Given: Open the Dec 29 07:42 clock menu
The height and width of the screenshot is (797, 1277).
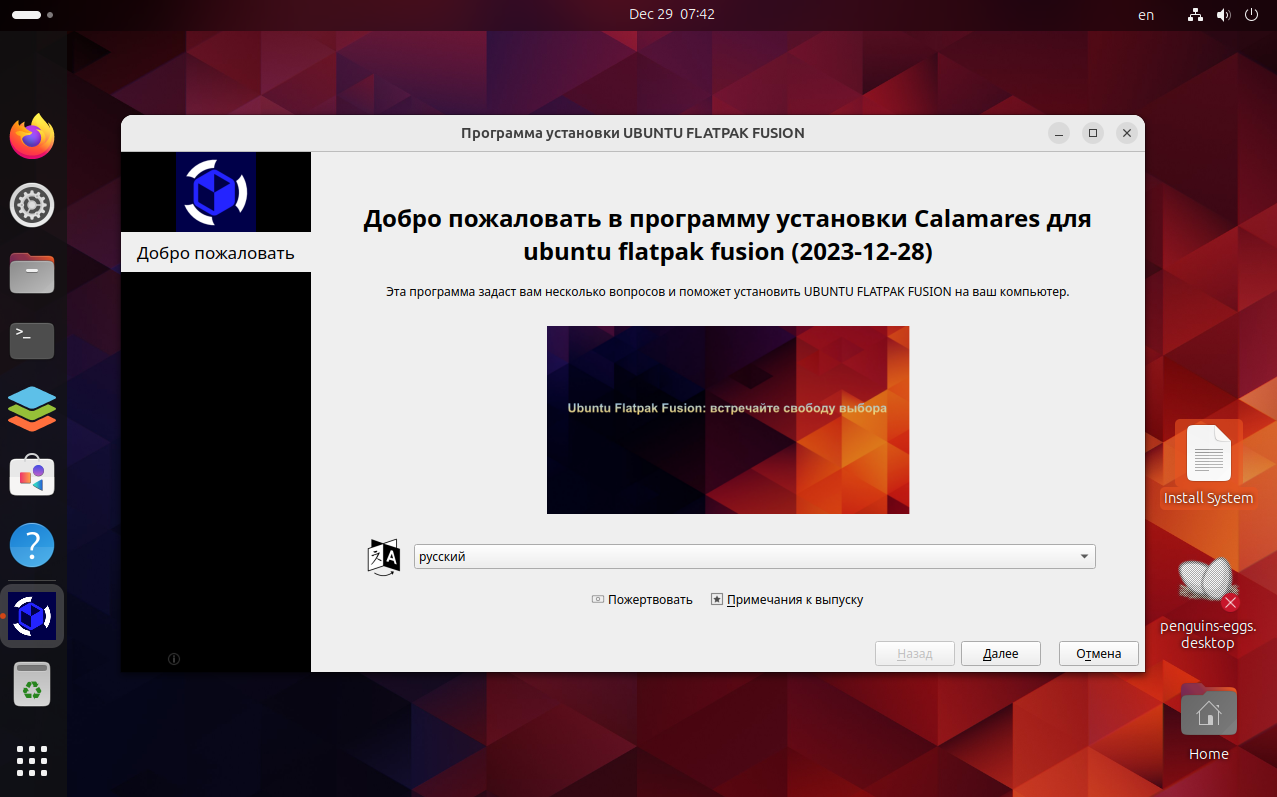Looking at the screenshot, I should click(672, 14).
